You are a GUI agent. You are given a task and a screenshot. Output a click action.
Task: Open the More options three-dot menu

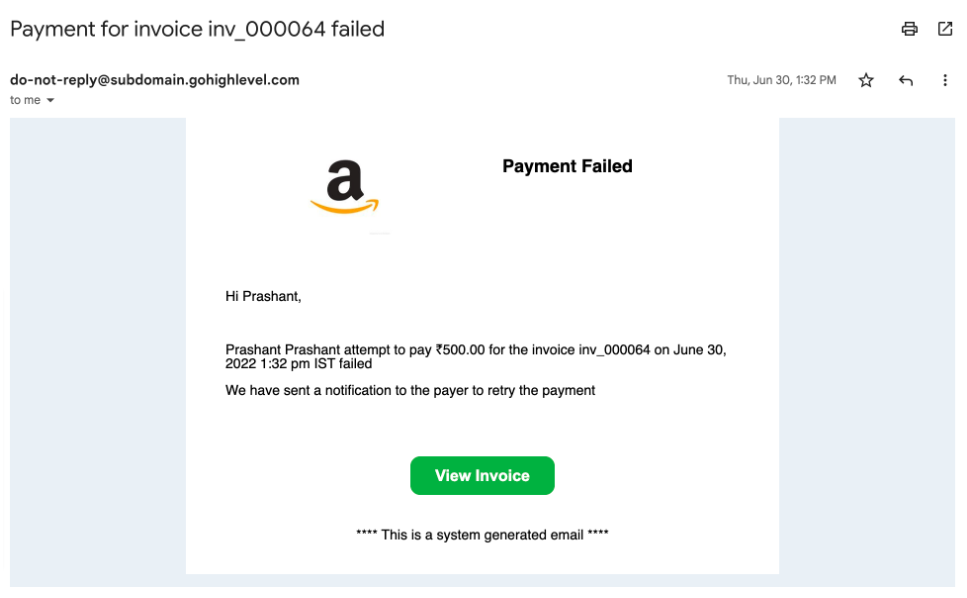click(945, 80)
